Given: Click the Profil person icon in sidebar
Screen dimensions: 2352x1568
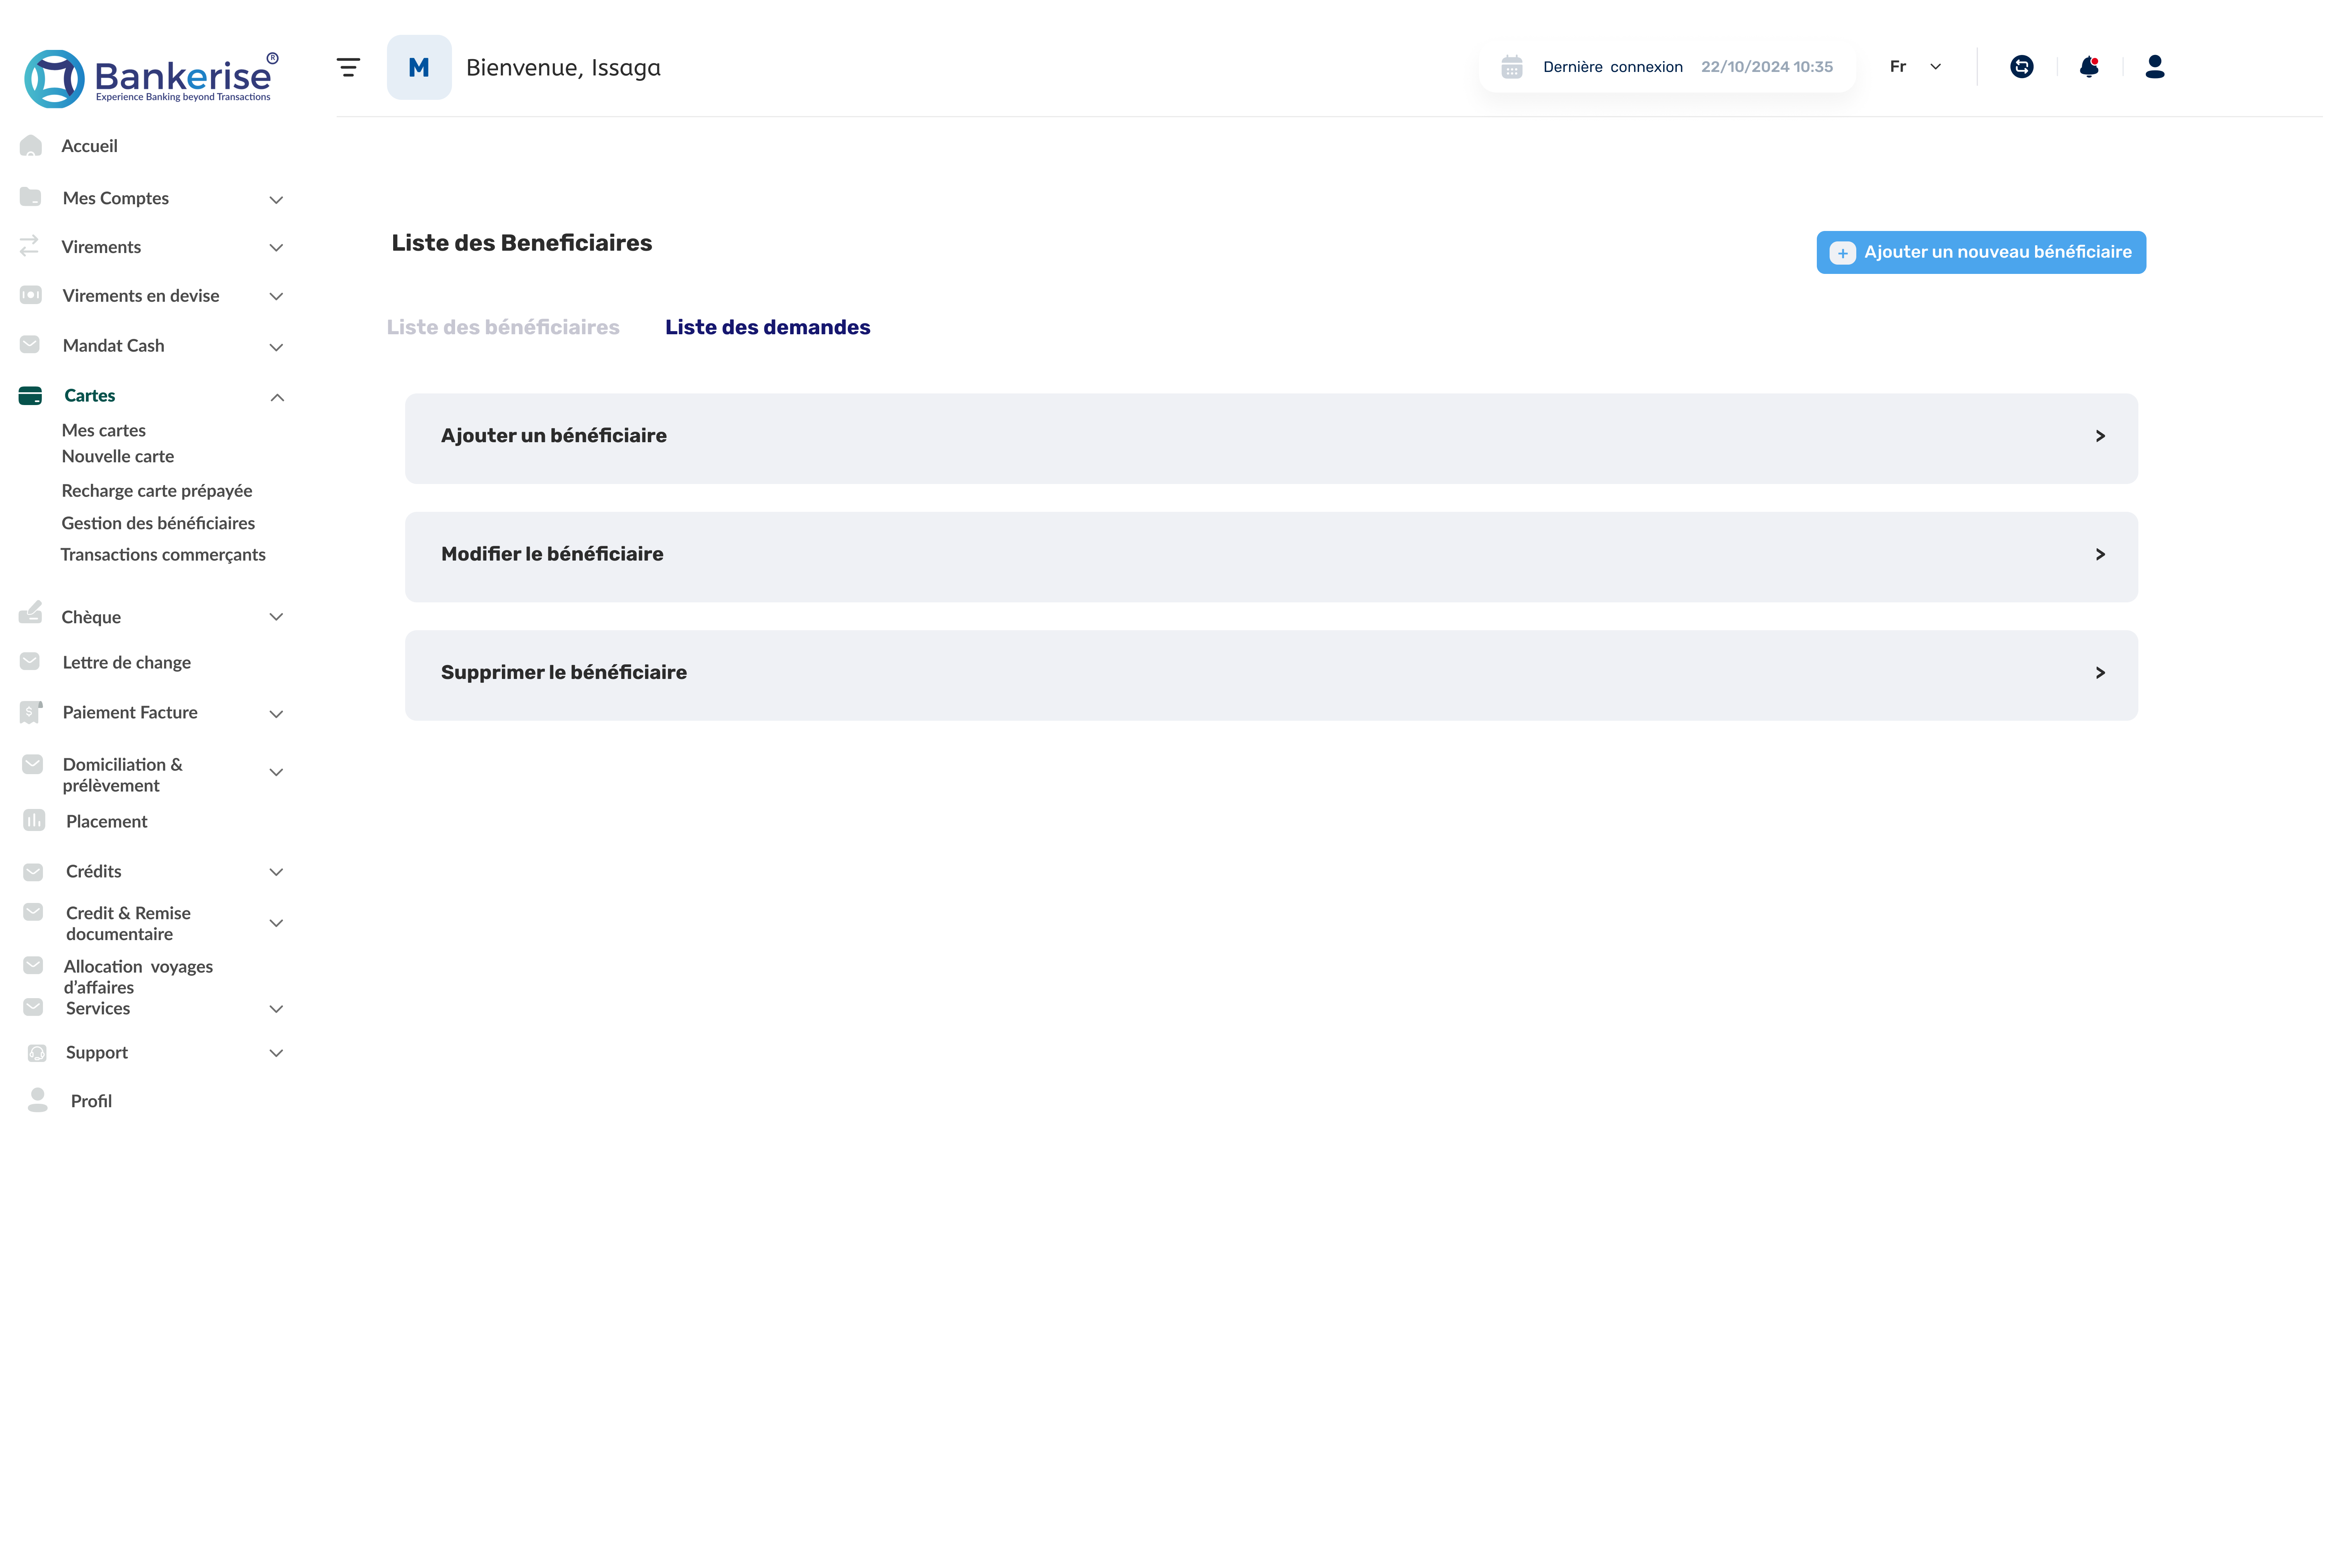Looking at the screenshot, I should pyautogui.click(x=38, y=1100).
